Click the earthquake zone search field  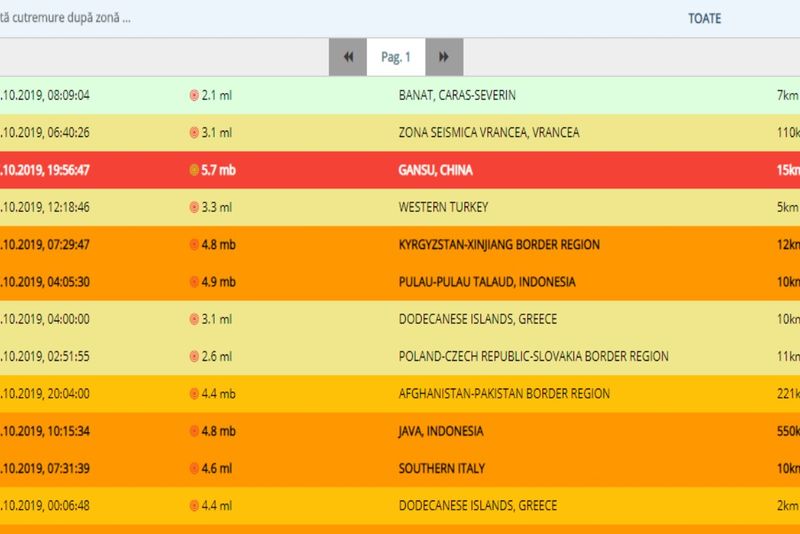(150, 18)
